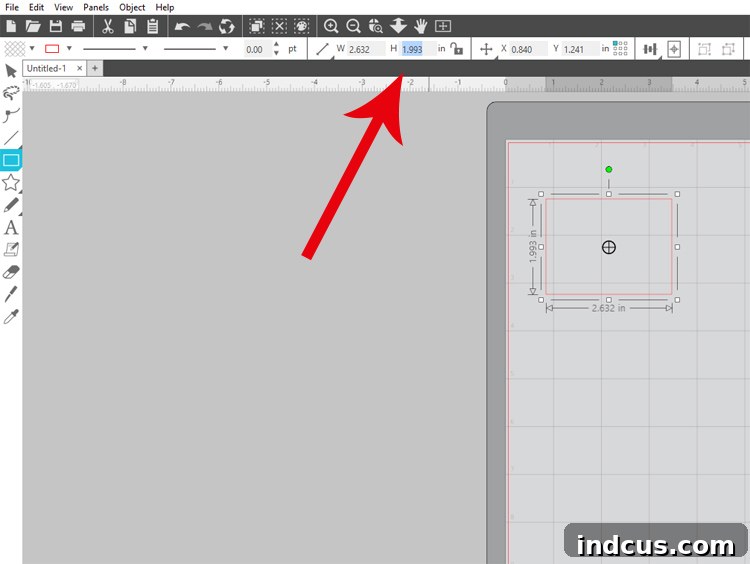Save the file with the floppy disk icon

pyautogui.click(x=56, y=26)
